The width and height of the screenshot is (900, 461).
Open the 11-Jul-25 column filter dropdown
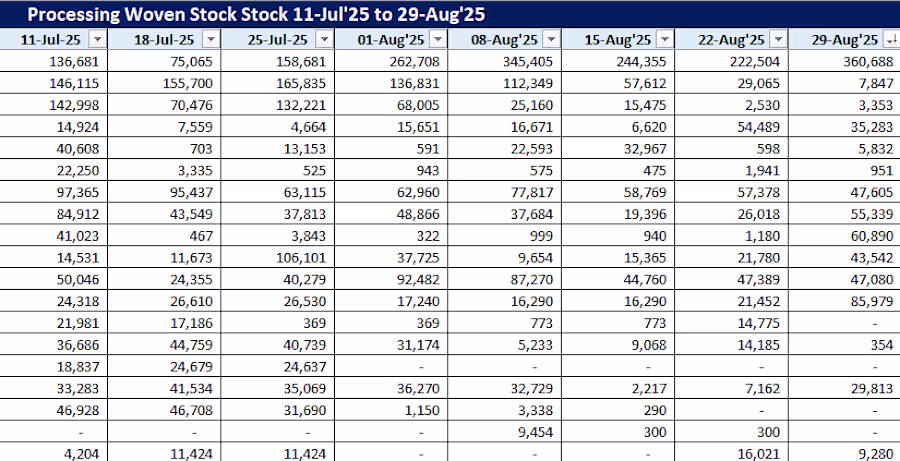click(x=97, y=39)
